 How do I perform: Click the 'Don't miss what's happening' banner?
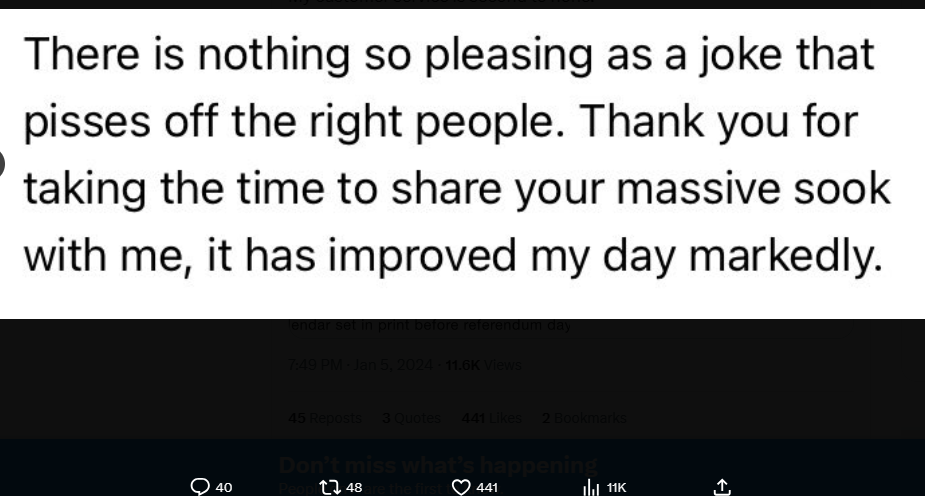coord(438,465)
